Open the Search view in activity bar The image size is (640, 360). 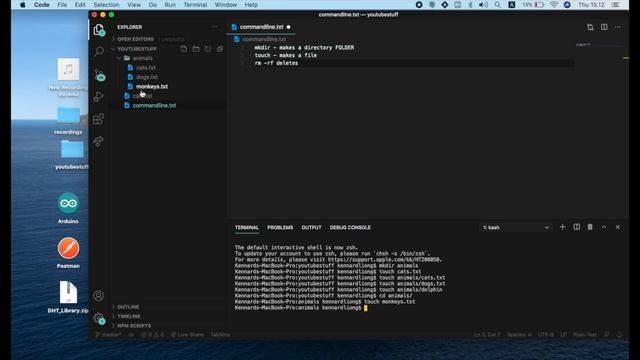click(x=99, y=52)
